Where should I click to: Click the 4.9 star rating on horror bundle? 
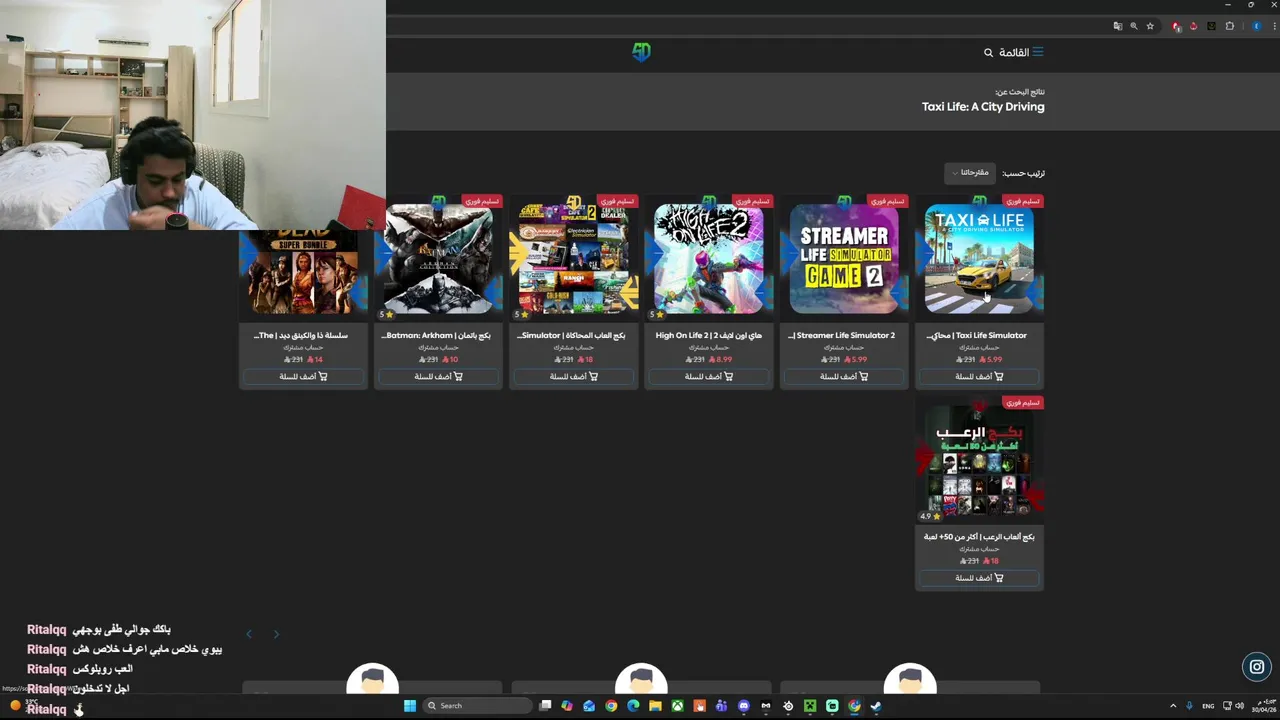click(929, 516)
